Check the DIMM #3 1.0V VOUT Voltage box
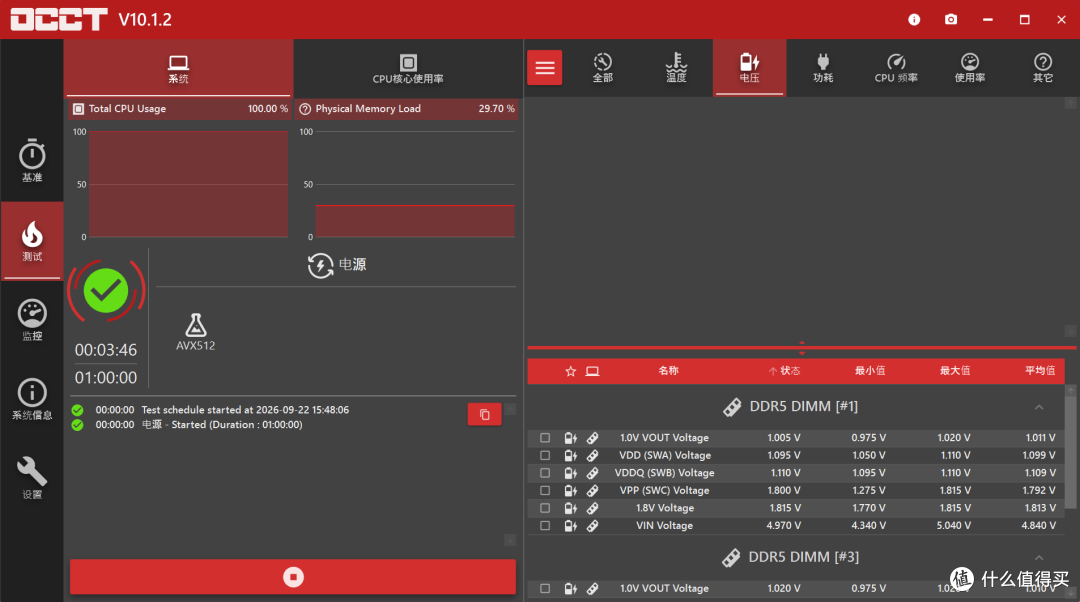 coord(545,588)
